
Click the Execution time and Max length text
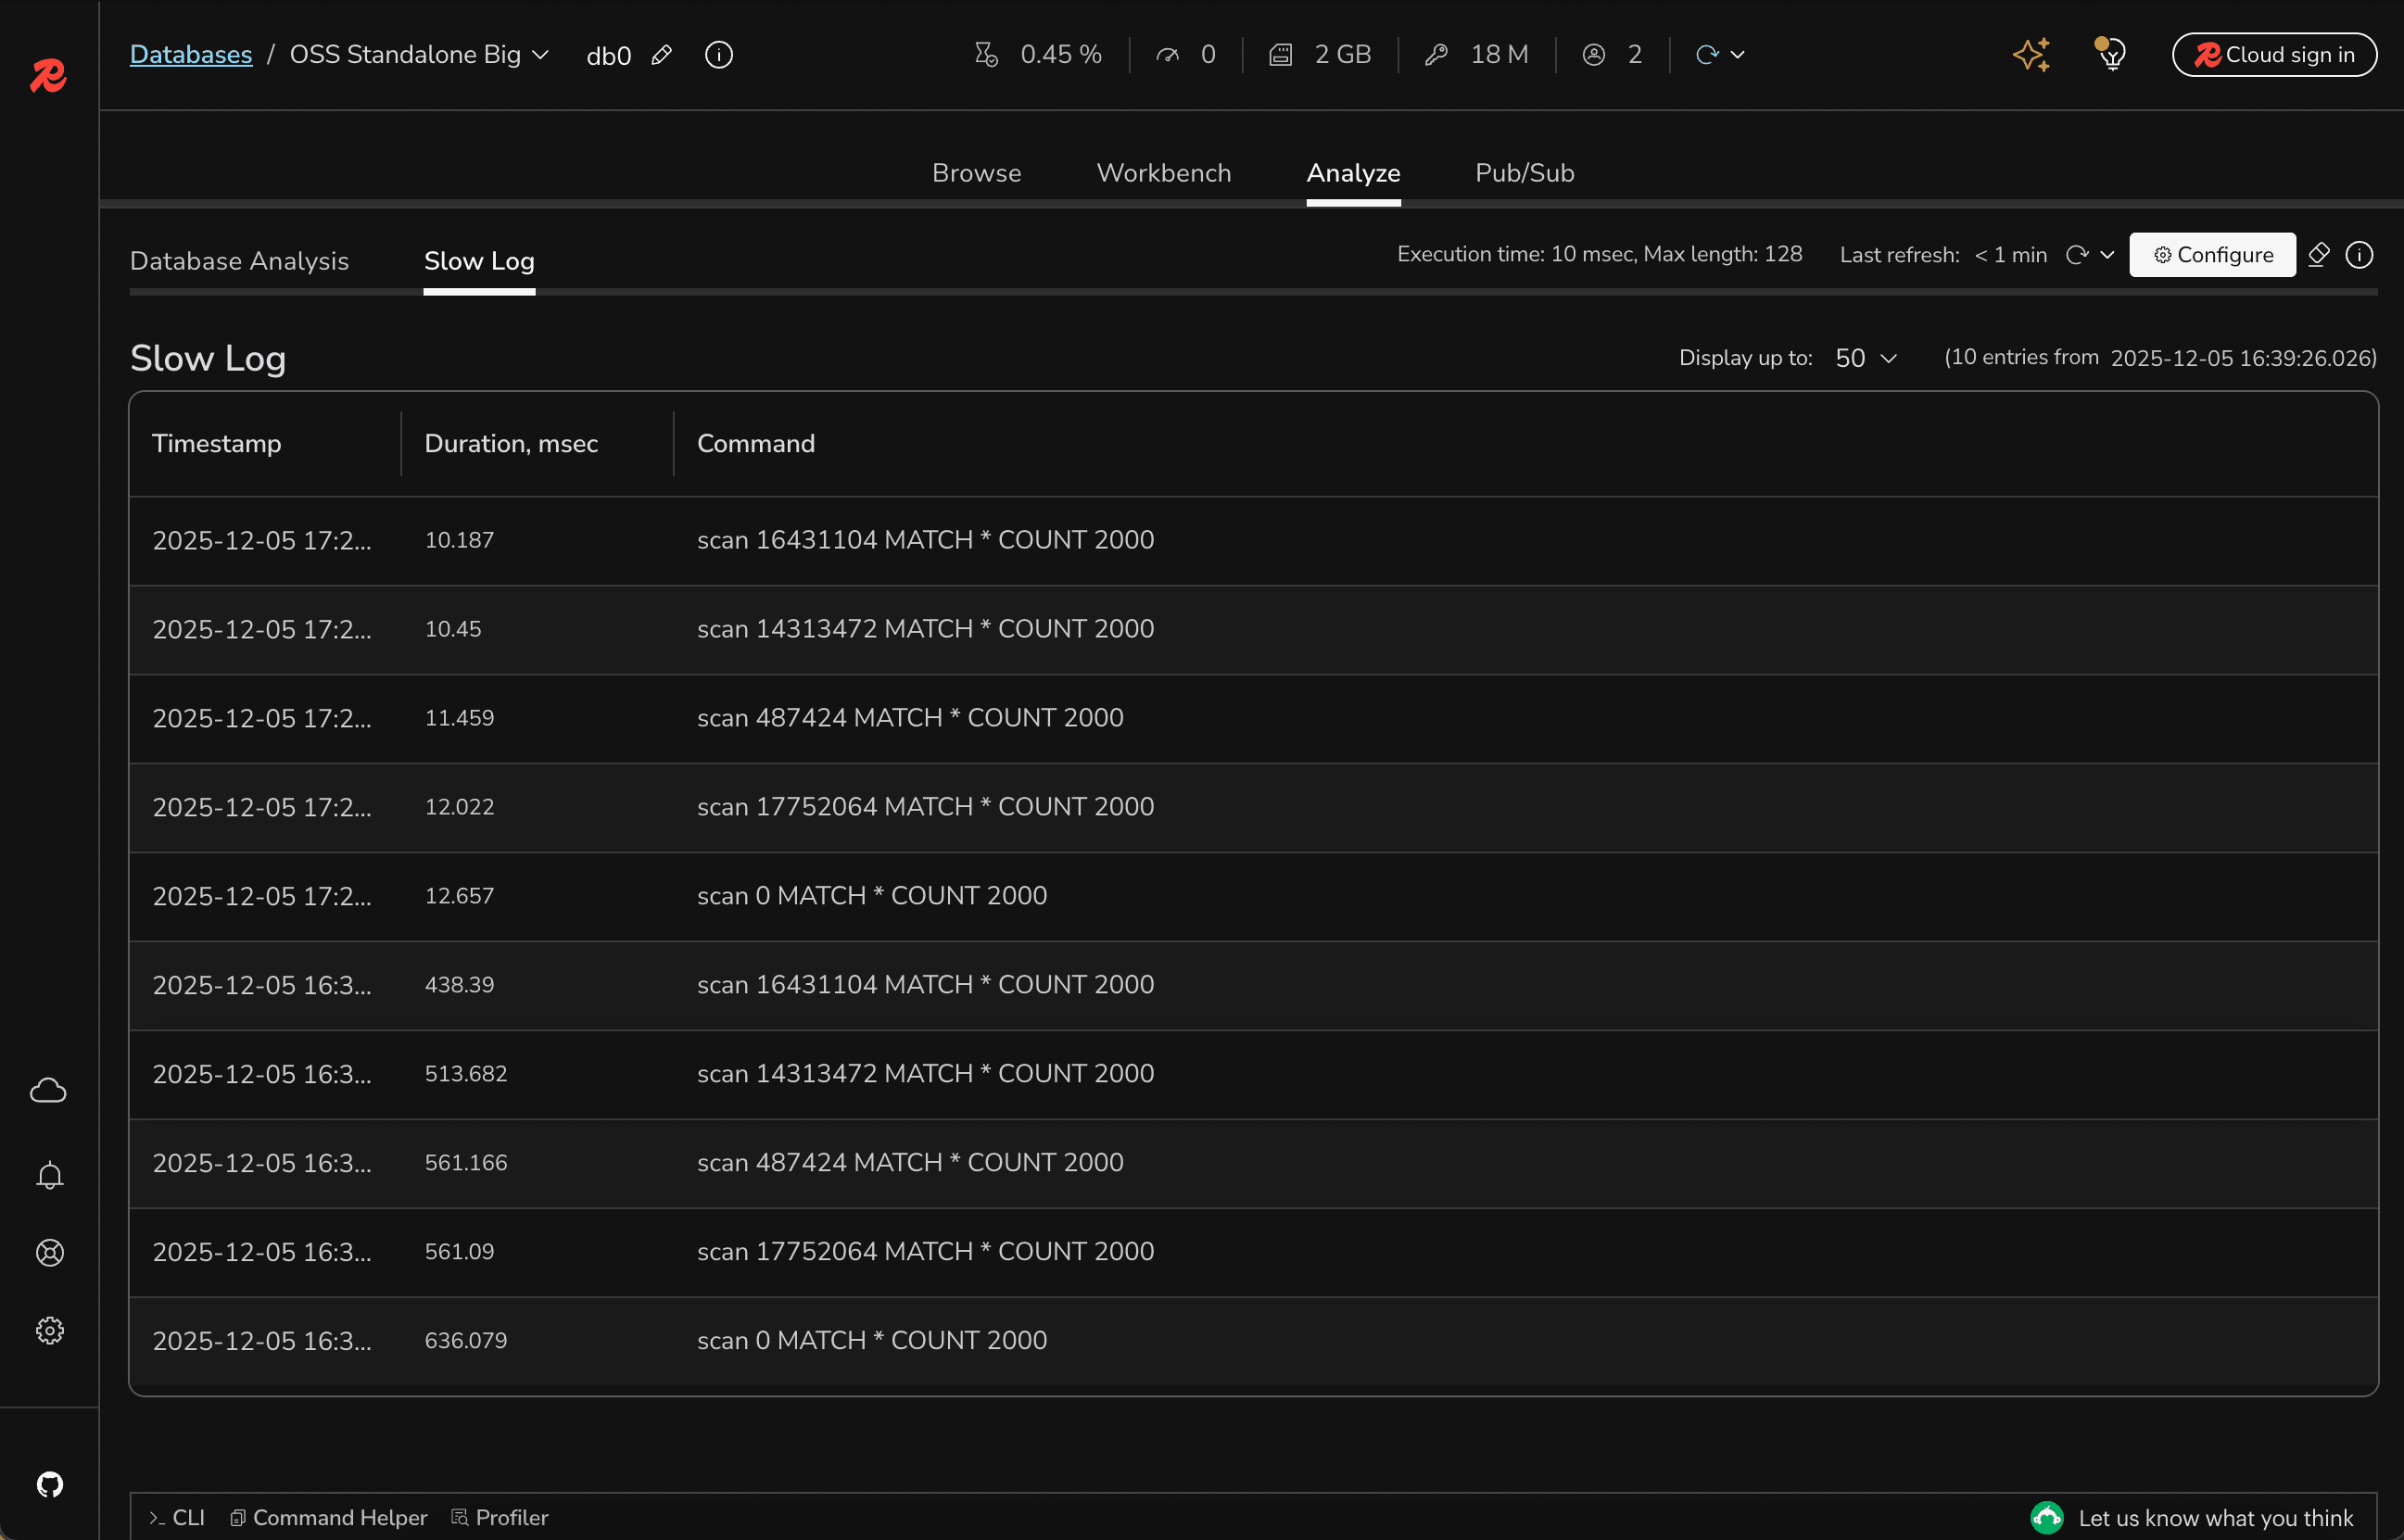(x=1599, y=255)
